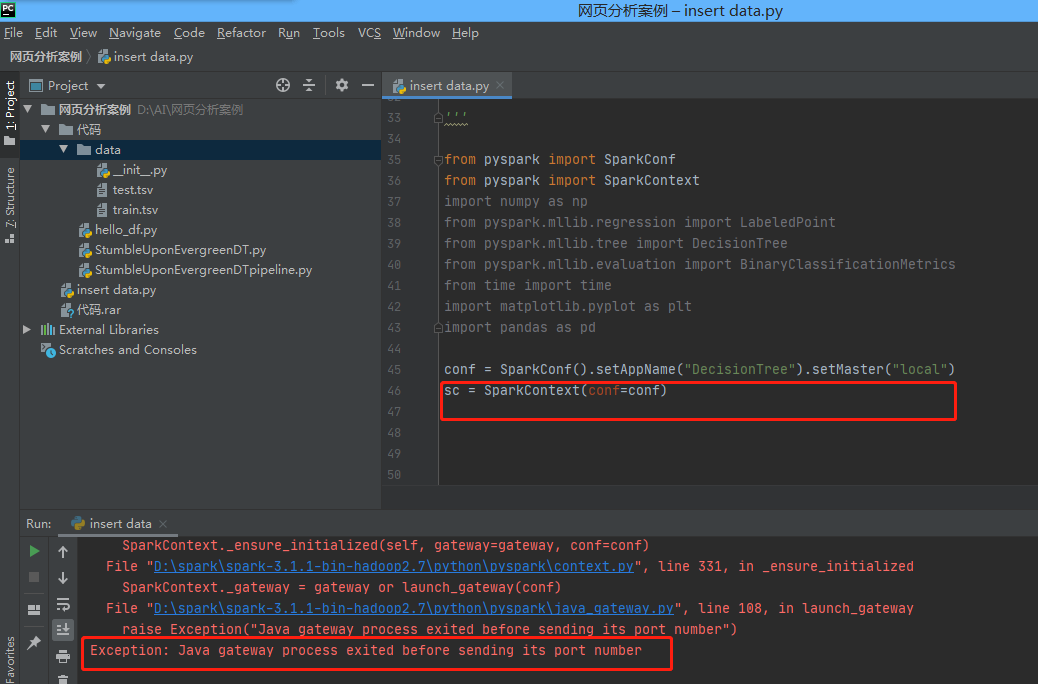Select train.tsv in project tree
The width and height of the screenshot is (1038, 684).
pos(128,210)
